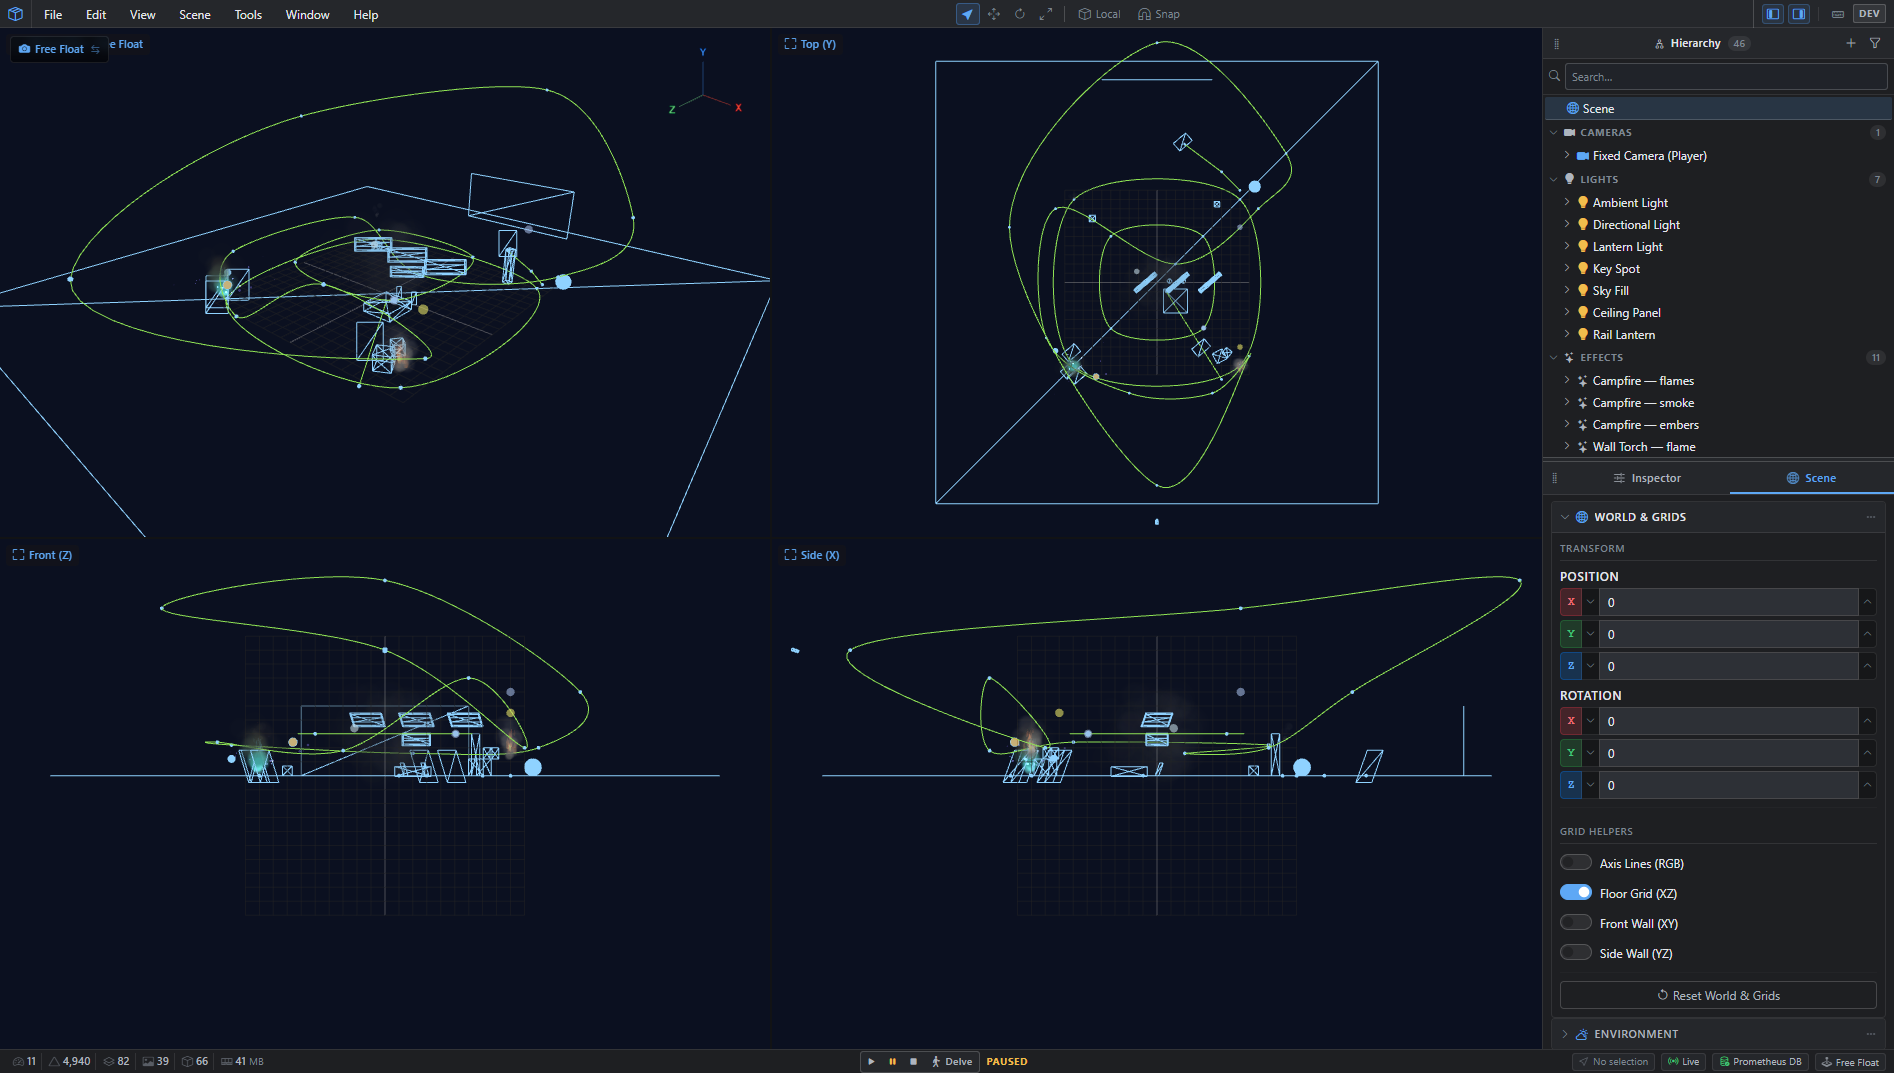Image resolution: width=1894 pixels, height=1073 pixels.
Task: Collapse the LIGHTS group
Action: click(x=1553, y=179)
